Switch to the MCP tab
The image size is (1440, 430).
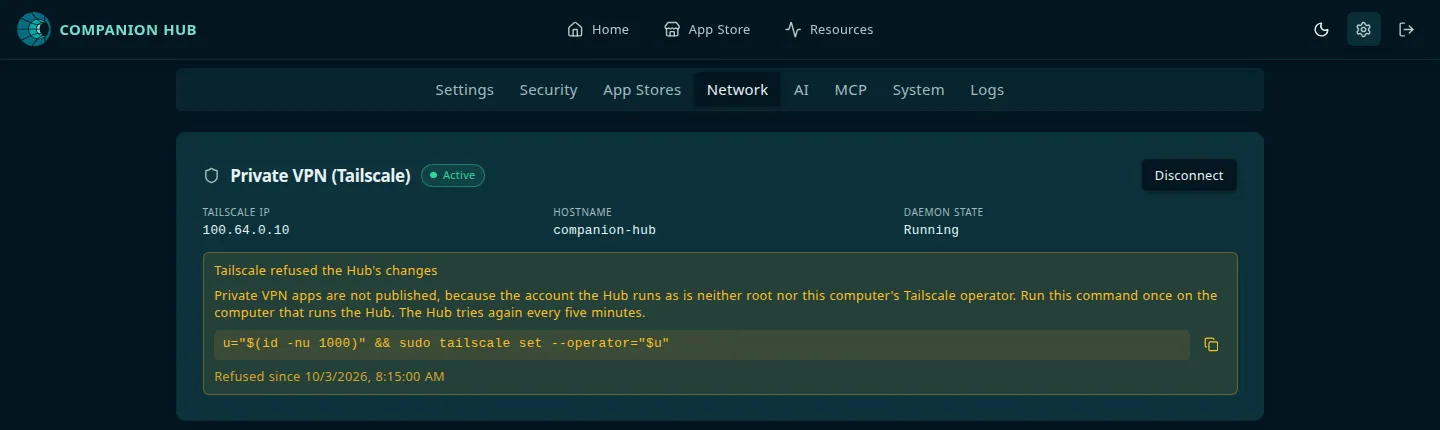(851, 90)
